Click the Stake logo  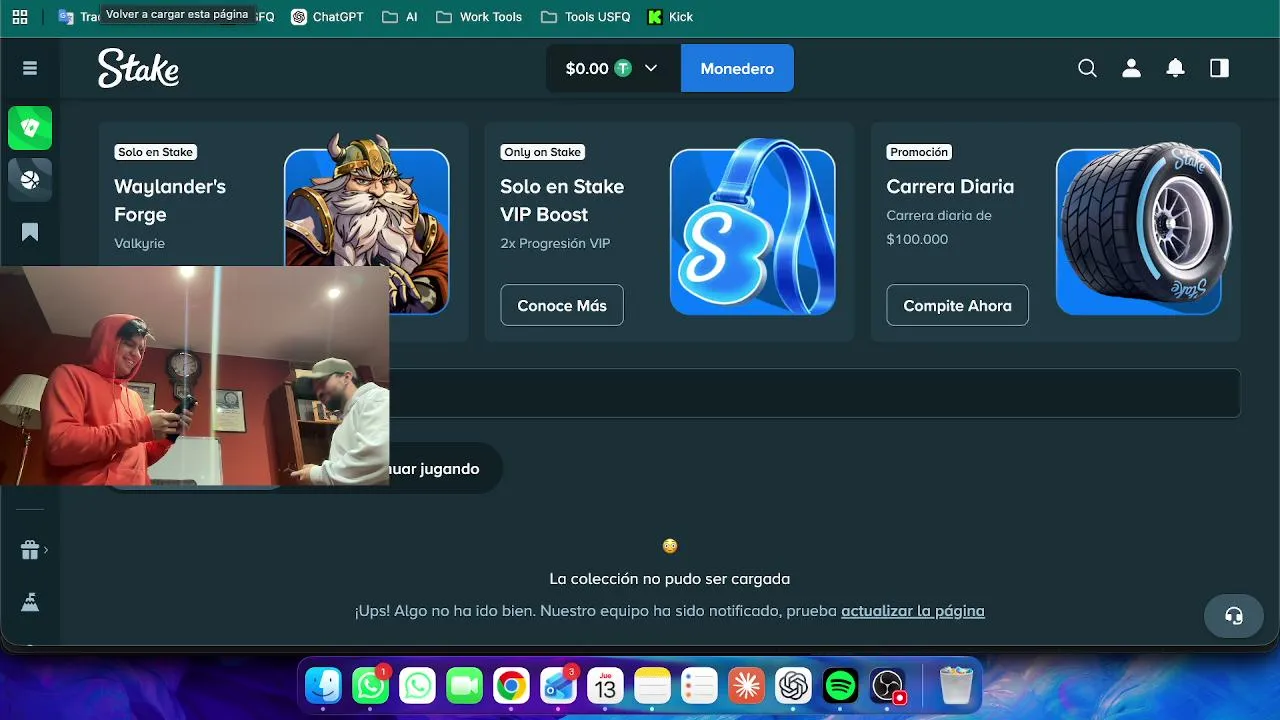click(138, 68)
